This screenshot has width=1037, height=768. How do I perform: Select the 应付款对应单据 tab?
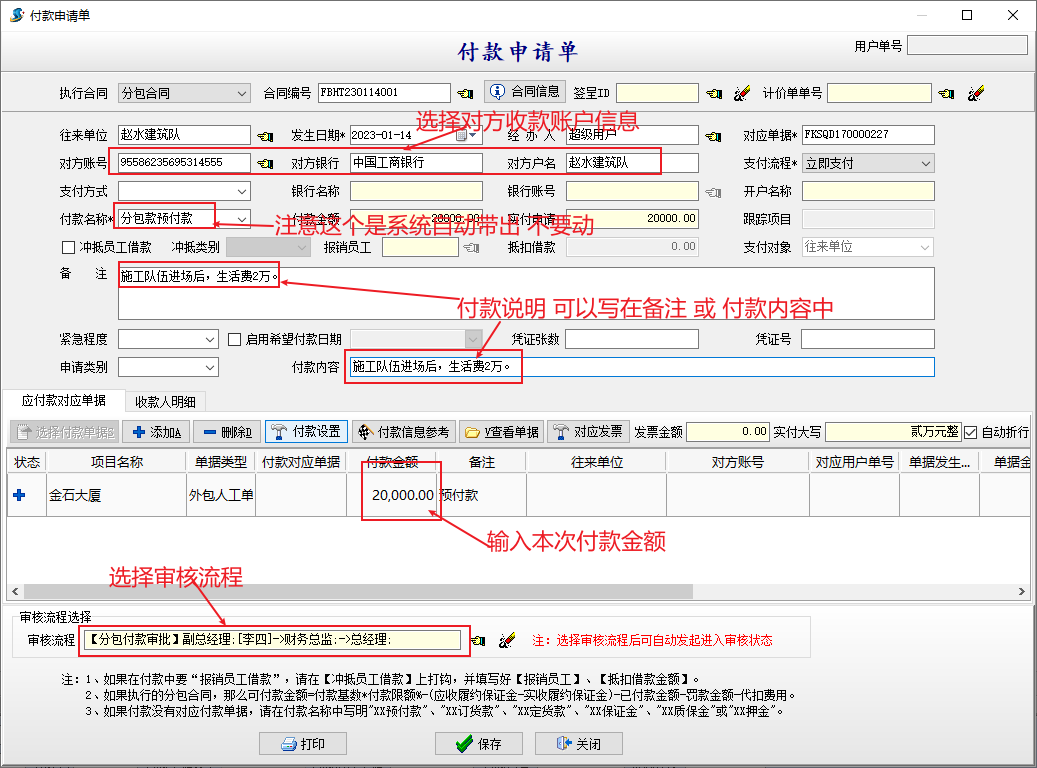click(x=63, y=401)
